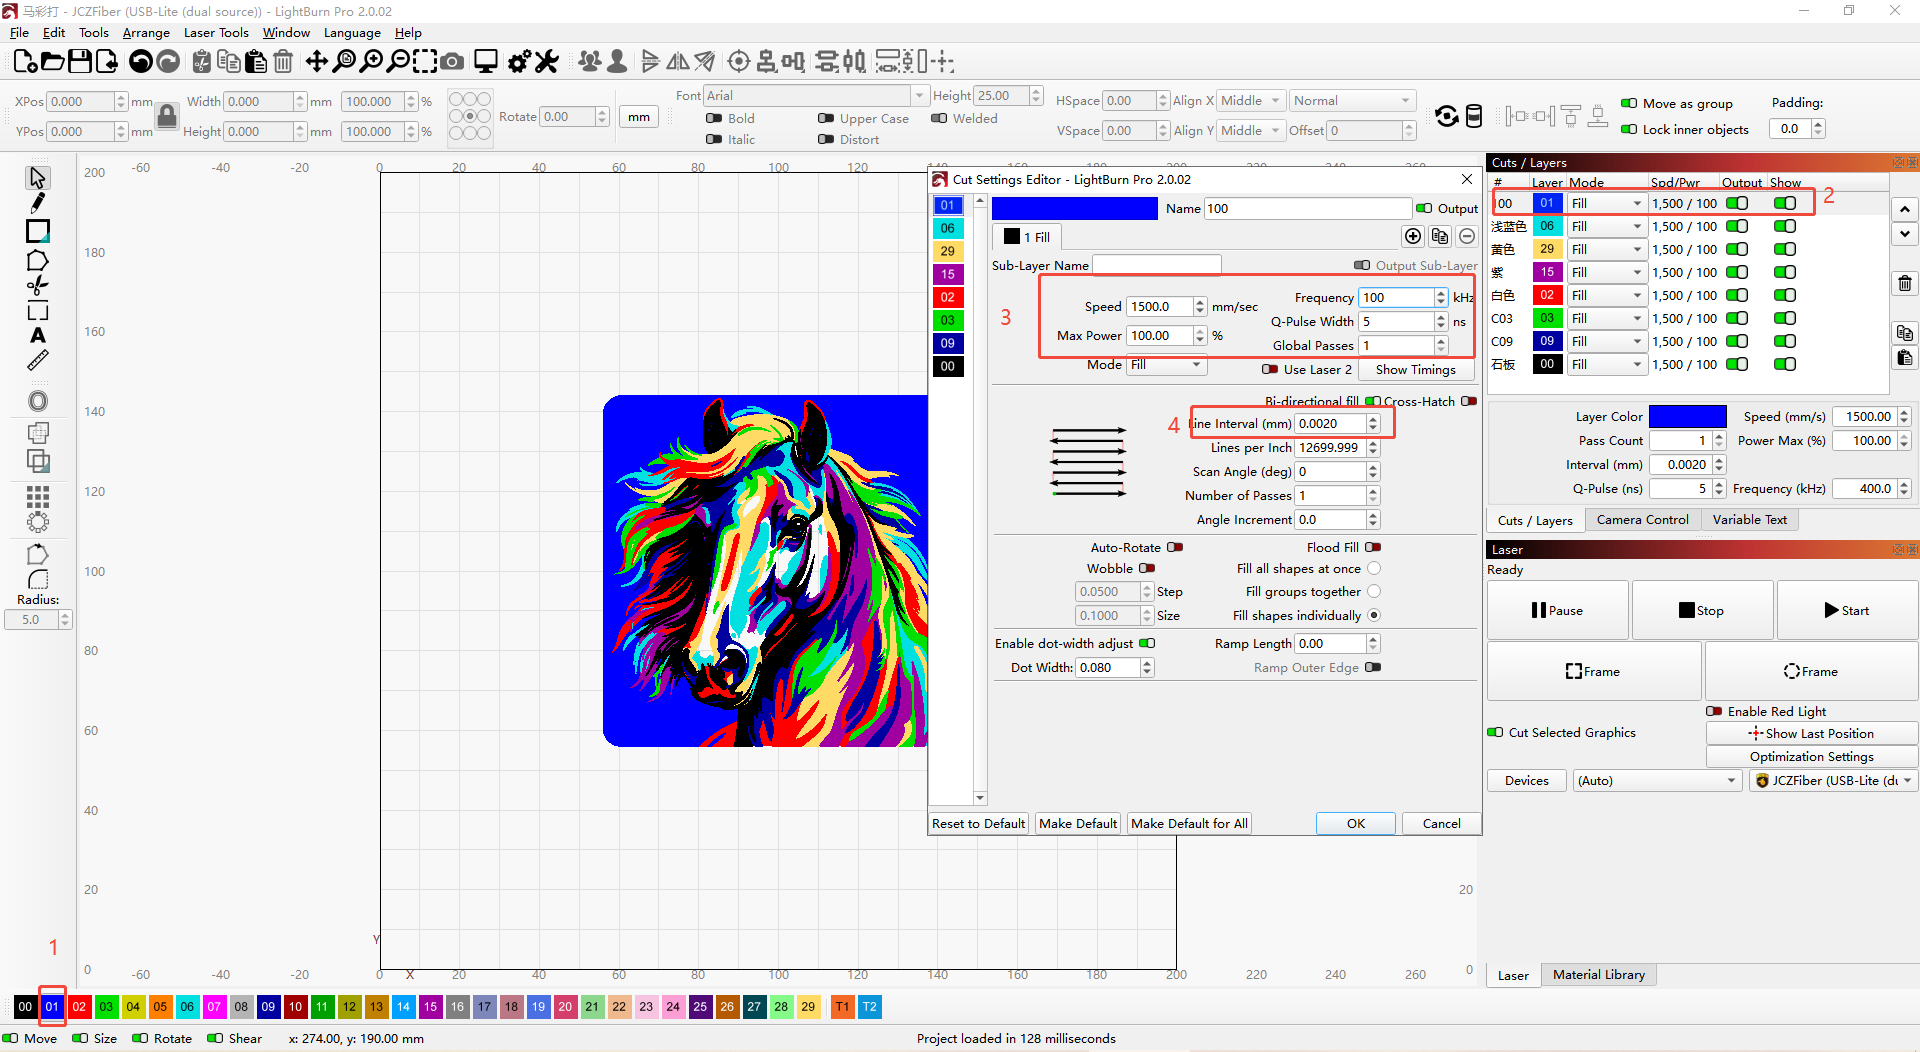The height and width of the screenshot is (1052, 1920).
Task: Delete layer with Cuts panel trash icon
Action: [x=1905, y=284]
